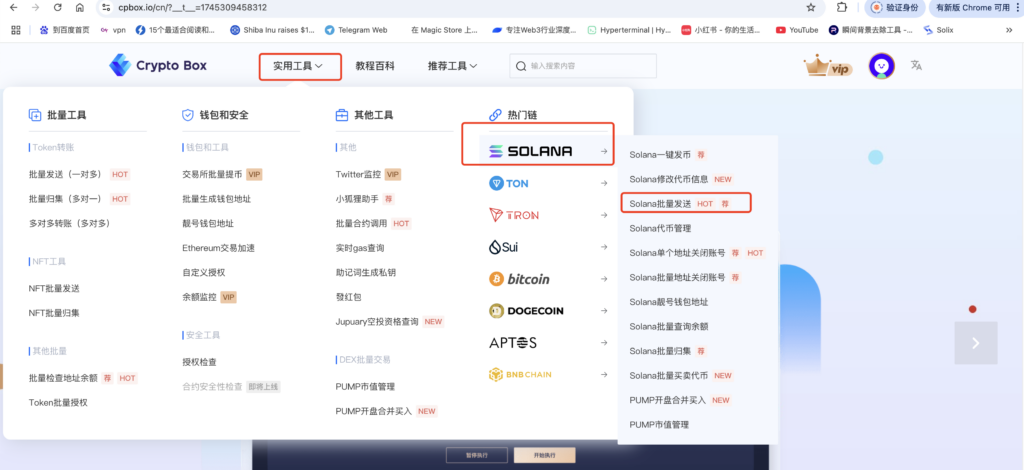
Task: Expand the 实用工具 dropdown menu
Action: [x=298, y=66]
